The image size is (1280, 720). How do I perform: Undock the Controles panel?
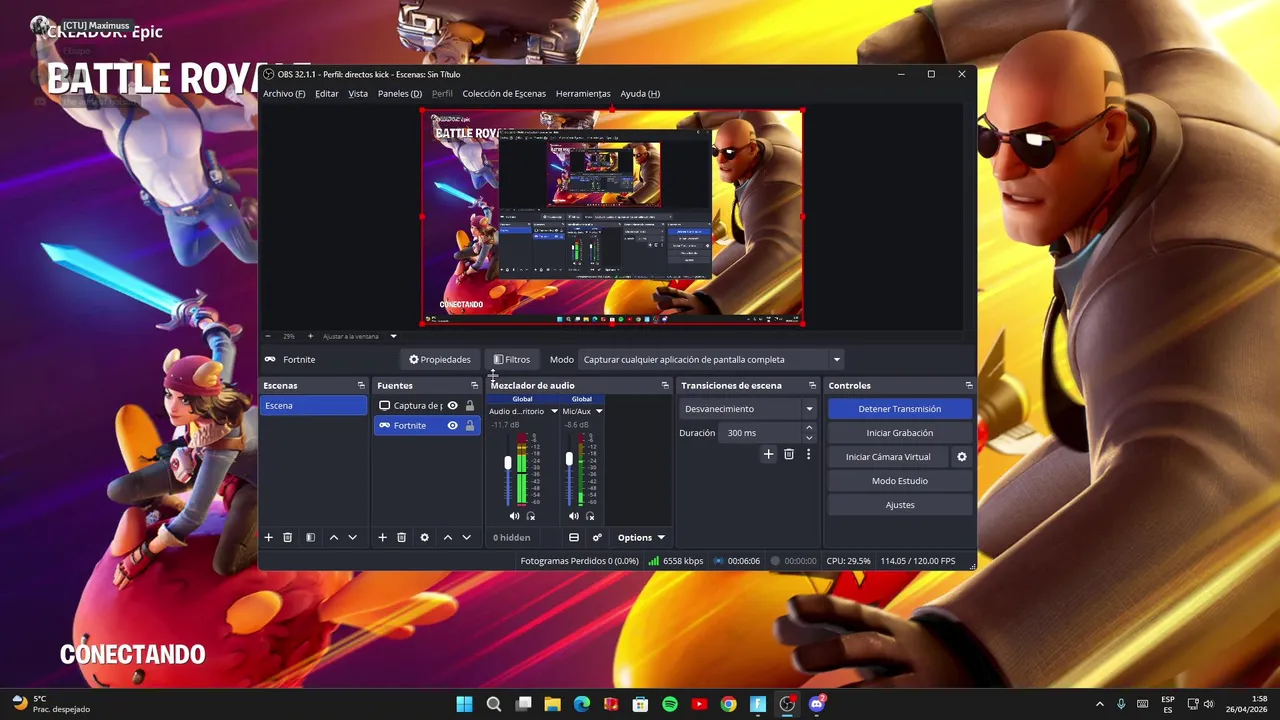point(969,385)
